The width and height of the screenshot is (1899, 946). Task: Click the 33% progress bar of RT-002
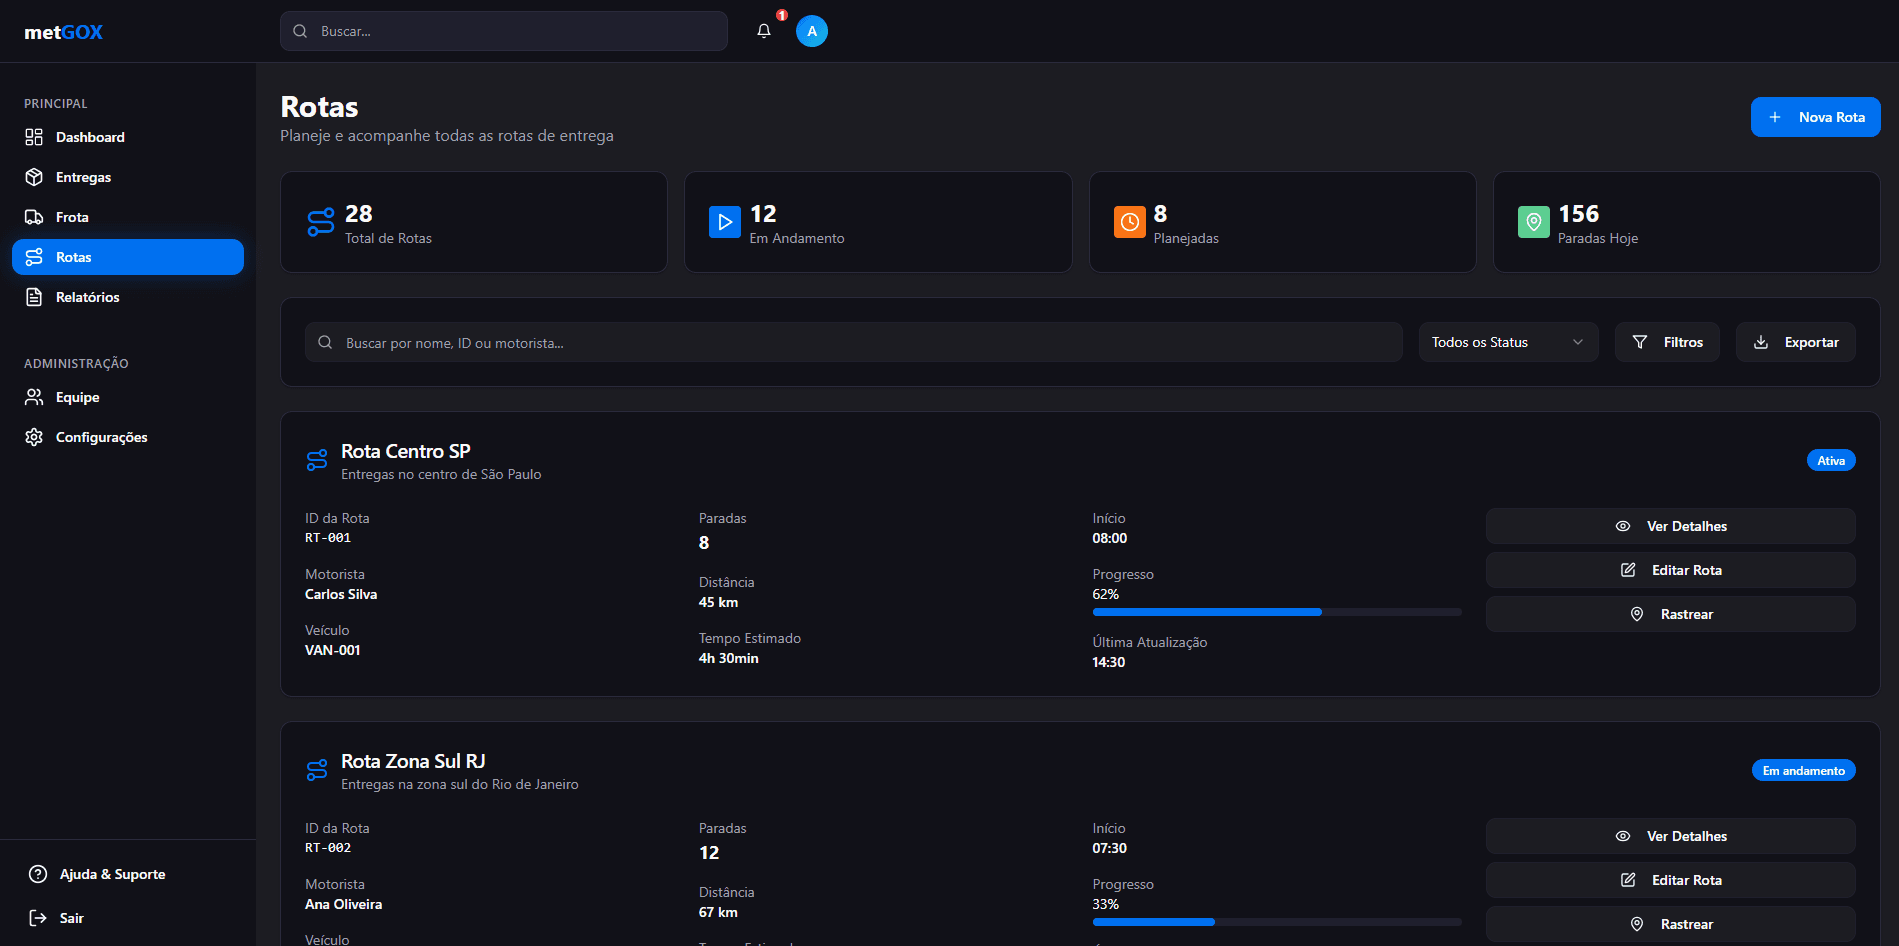(x=1277, y=922)
